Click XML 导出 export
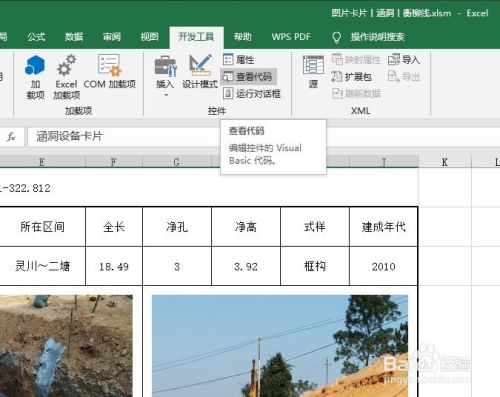 pos(404,77)
